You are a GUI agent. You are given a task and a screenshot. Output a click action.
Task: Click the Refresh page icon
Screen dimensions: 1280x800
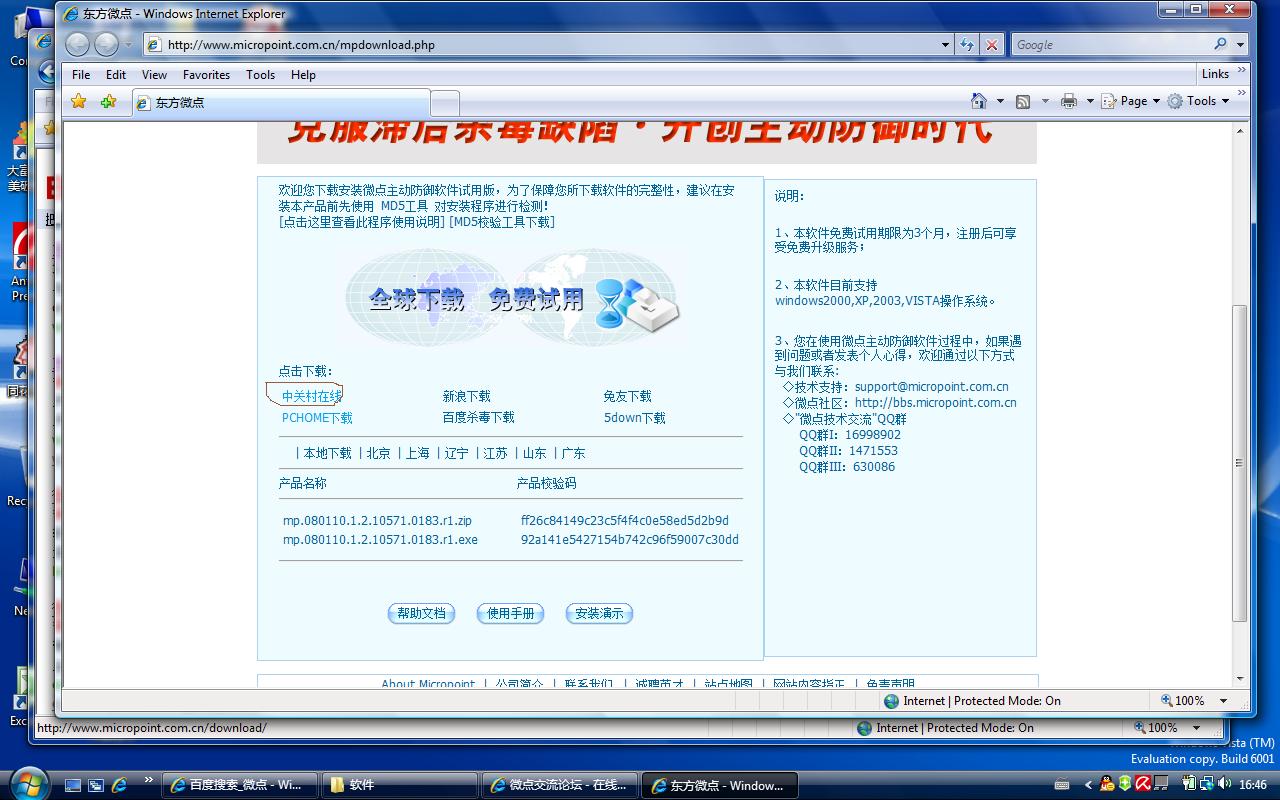pyautogui.click(x=966, y=45)
